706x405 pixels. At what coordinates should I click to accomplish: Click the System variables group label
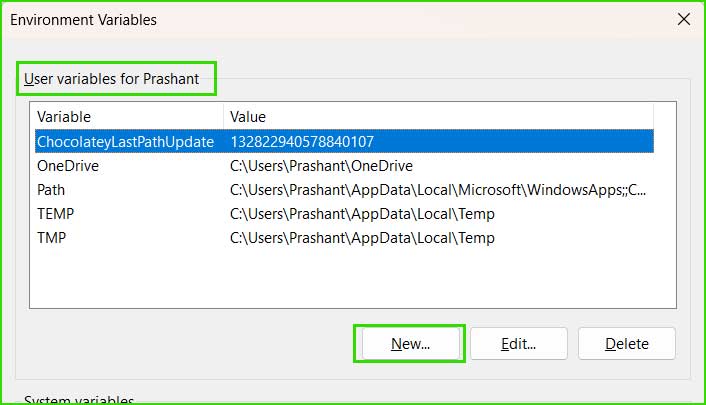click(79, 400)
